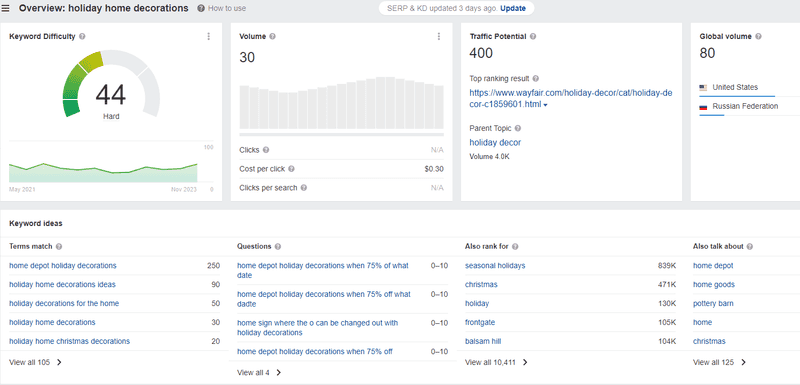800x385 pixels.
Task: Open the hamburger menu icon
Action: (6, 9)
